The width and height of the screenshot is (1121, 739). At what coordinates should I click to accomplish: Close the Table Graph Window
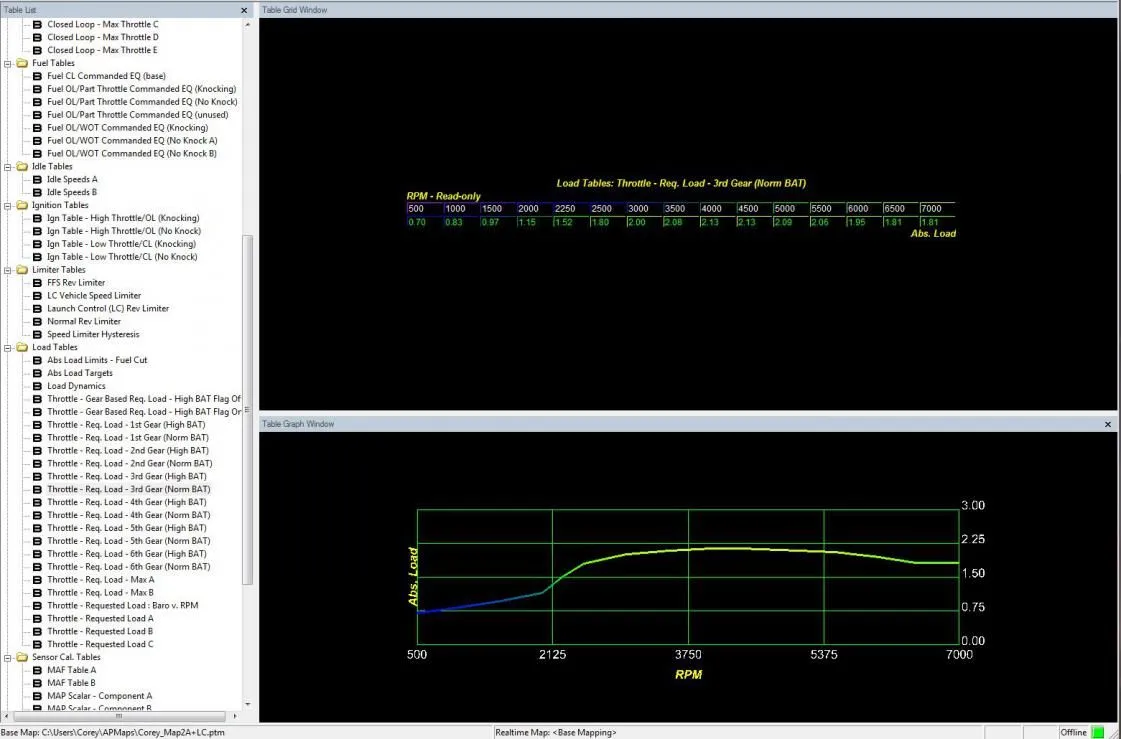(1108, 424)
